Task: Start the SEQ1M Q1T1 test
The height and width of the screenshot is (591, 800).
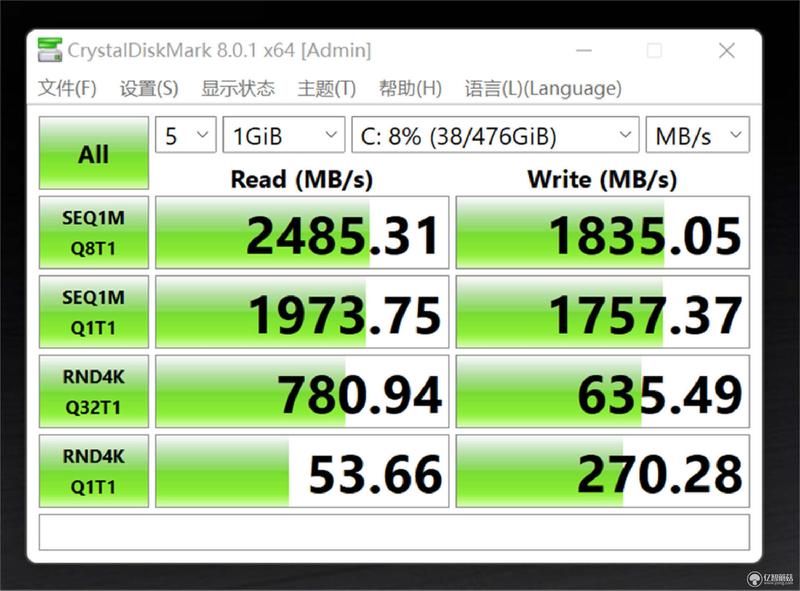Action: tap(94, 312)
